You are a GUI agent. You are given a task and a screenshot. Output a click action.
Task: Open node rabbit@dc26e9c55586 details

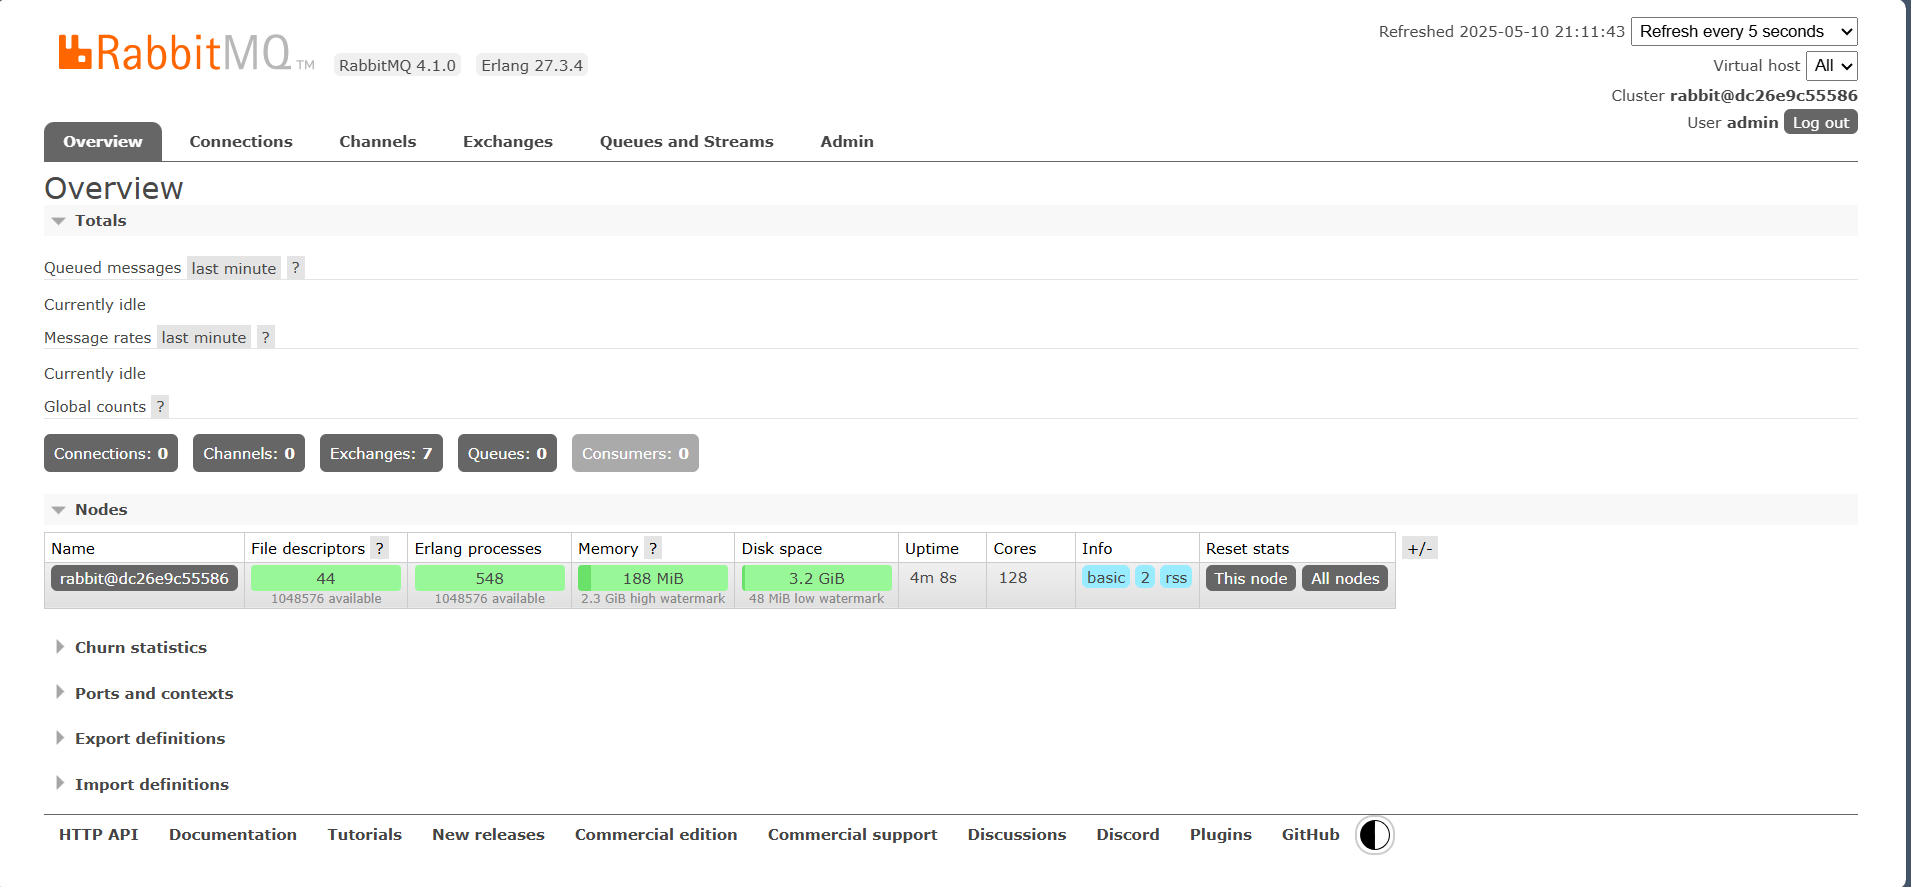[x=144, y=578]
